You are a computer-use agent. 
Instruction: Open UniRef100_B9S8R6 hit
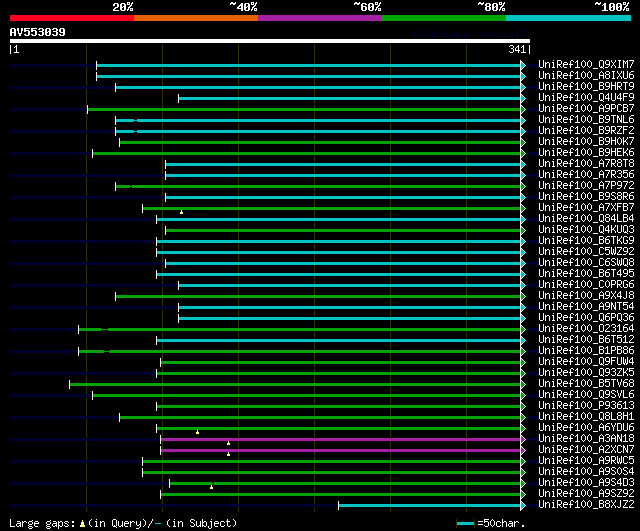pyautogui.click(x=586, y=197)
